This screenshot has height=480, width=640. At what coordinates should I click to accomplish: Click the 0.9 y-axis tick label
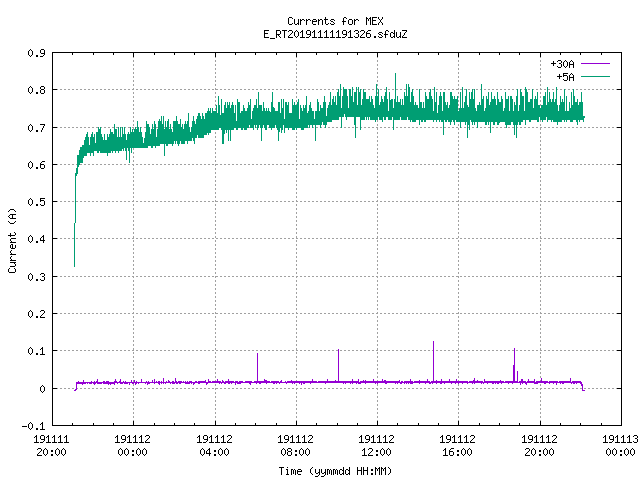tap(37, 53)
